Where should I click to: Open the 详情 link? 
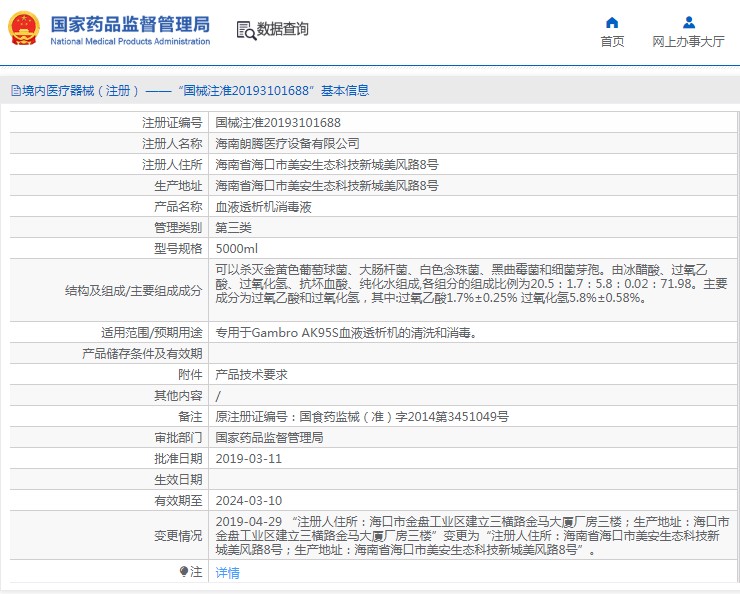(x=228, y=573)
